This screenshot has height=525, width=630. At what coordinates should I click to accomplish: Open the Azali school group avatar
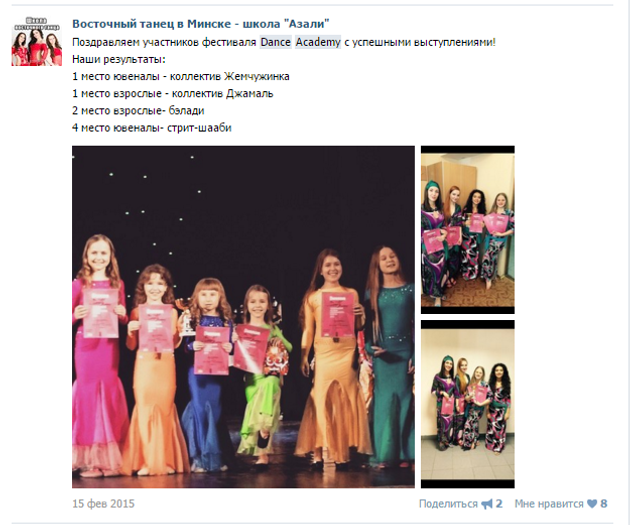[x=37, y=41]
